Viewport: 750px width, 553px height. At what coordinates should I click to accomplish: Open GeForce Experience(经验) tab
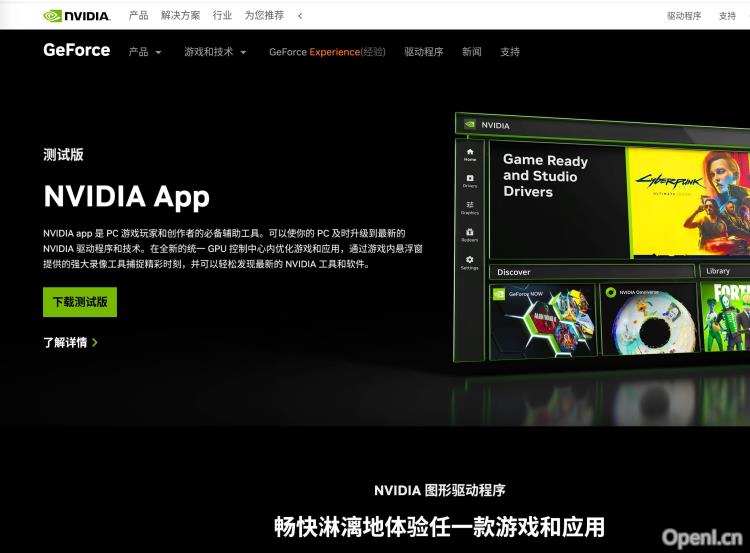(327, 52)
